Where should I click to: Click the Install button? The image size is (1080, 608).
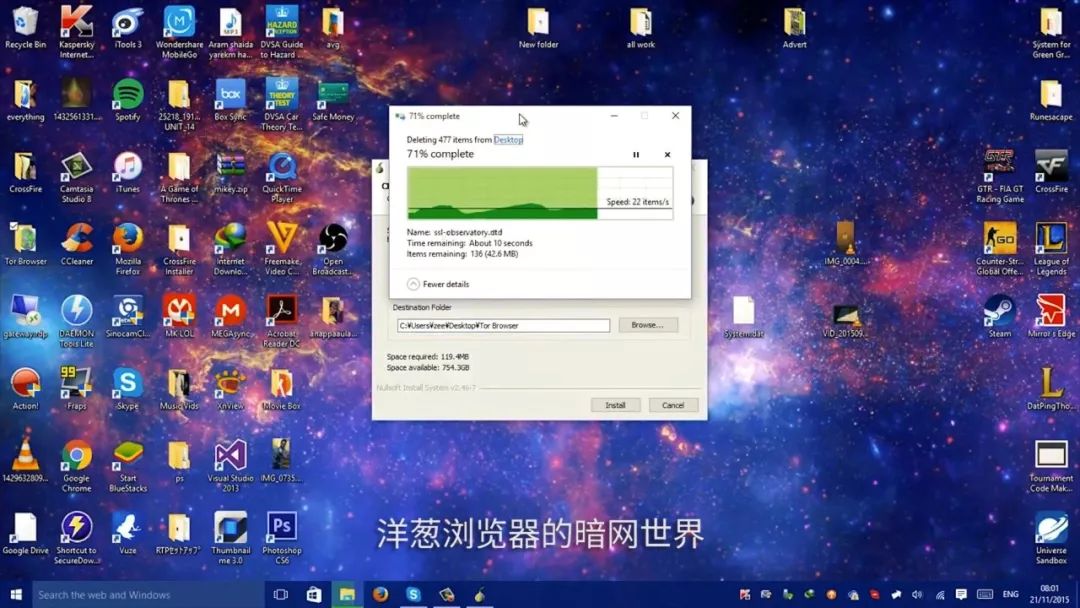point(616,405)
